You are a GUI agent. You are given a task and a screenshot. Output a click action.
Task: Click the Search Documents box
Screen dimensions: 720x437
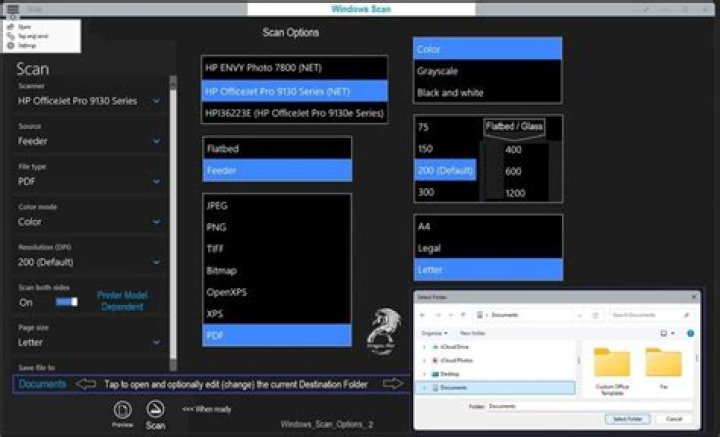coord(651,315)
